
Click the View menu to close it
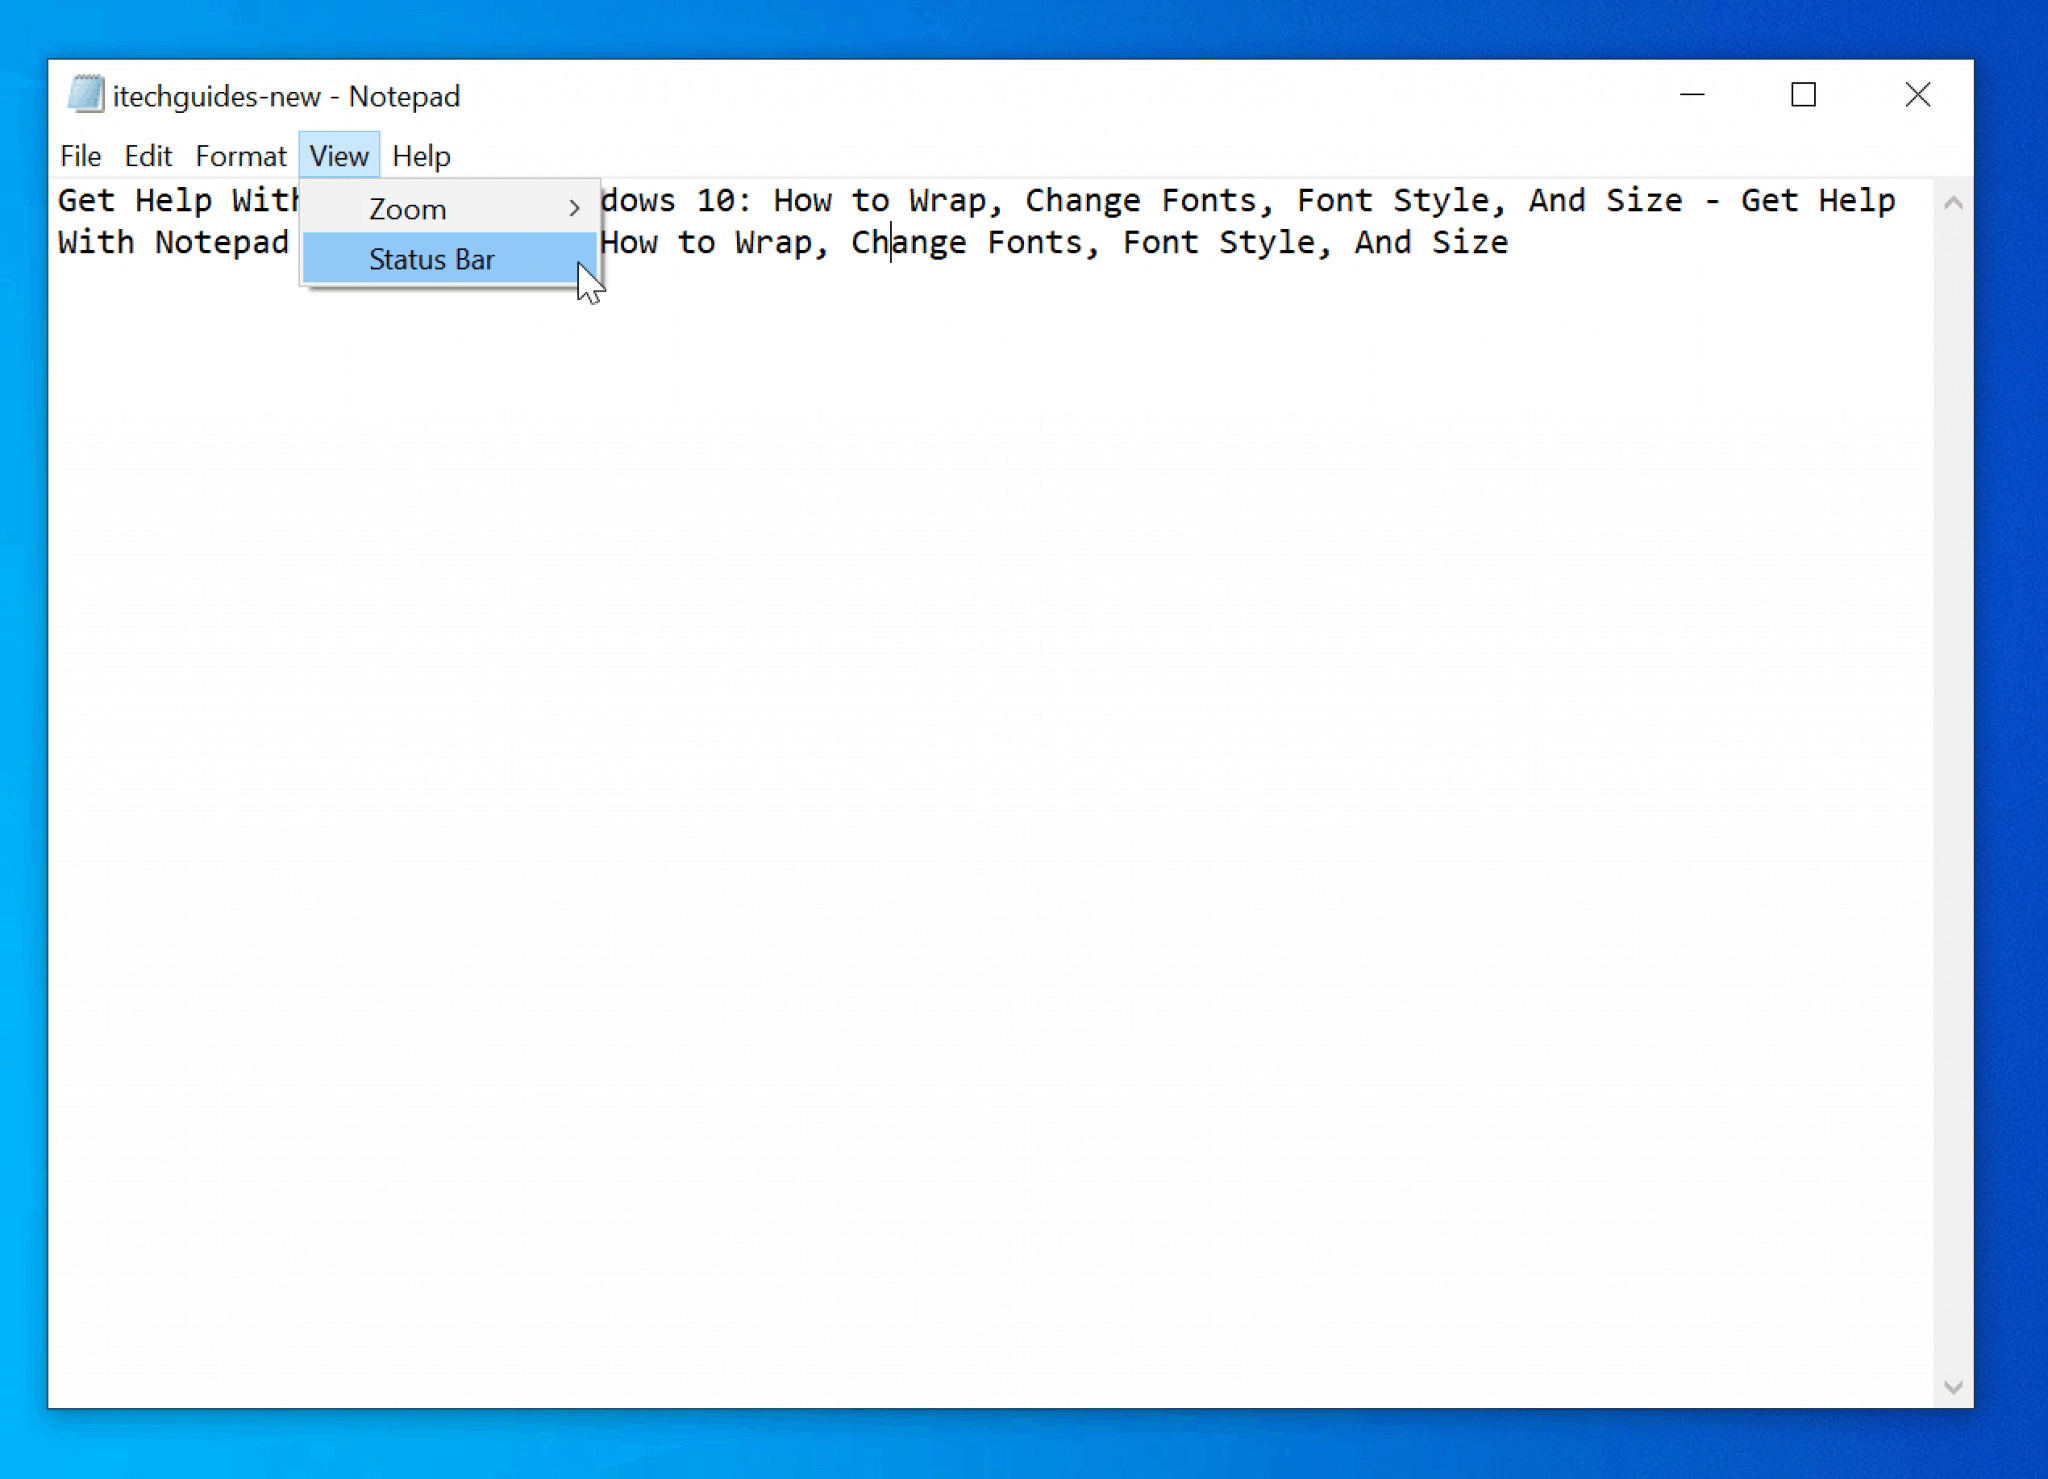pos(339,156)
